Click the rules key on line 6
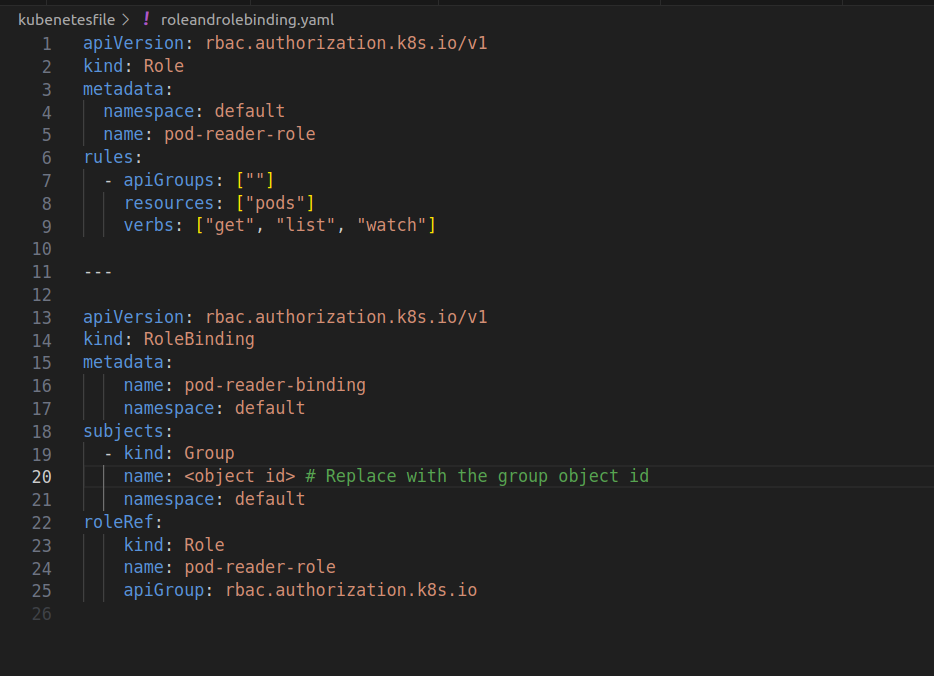 click(108, 157)
